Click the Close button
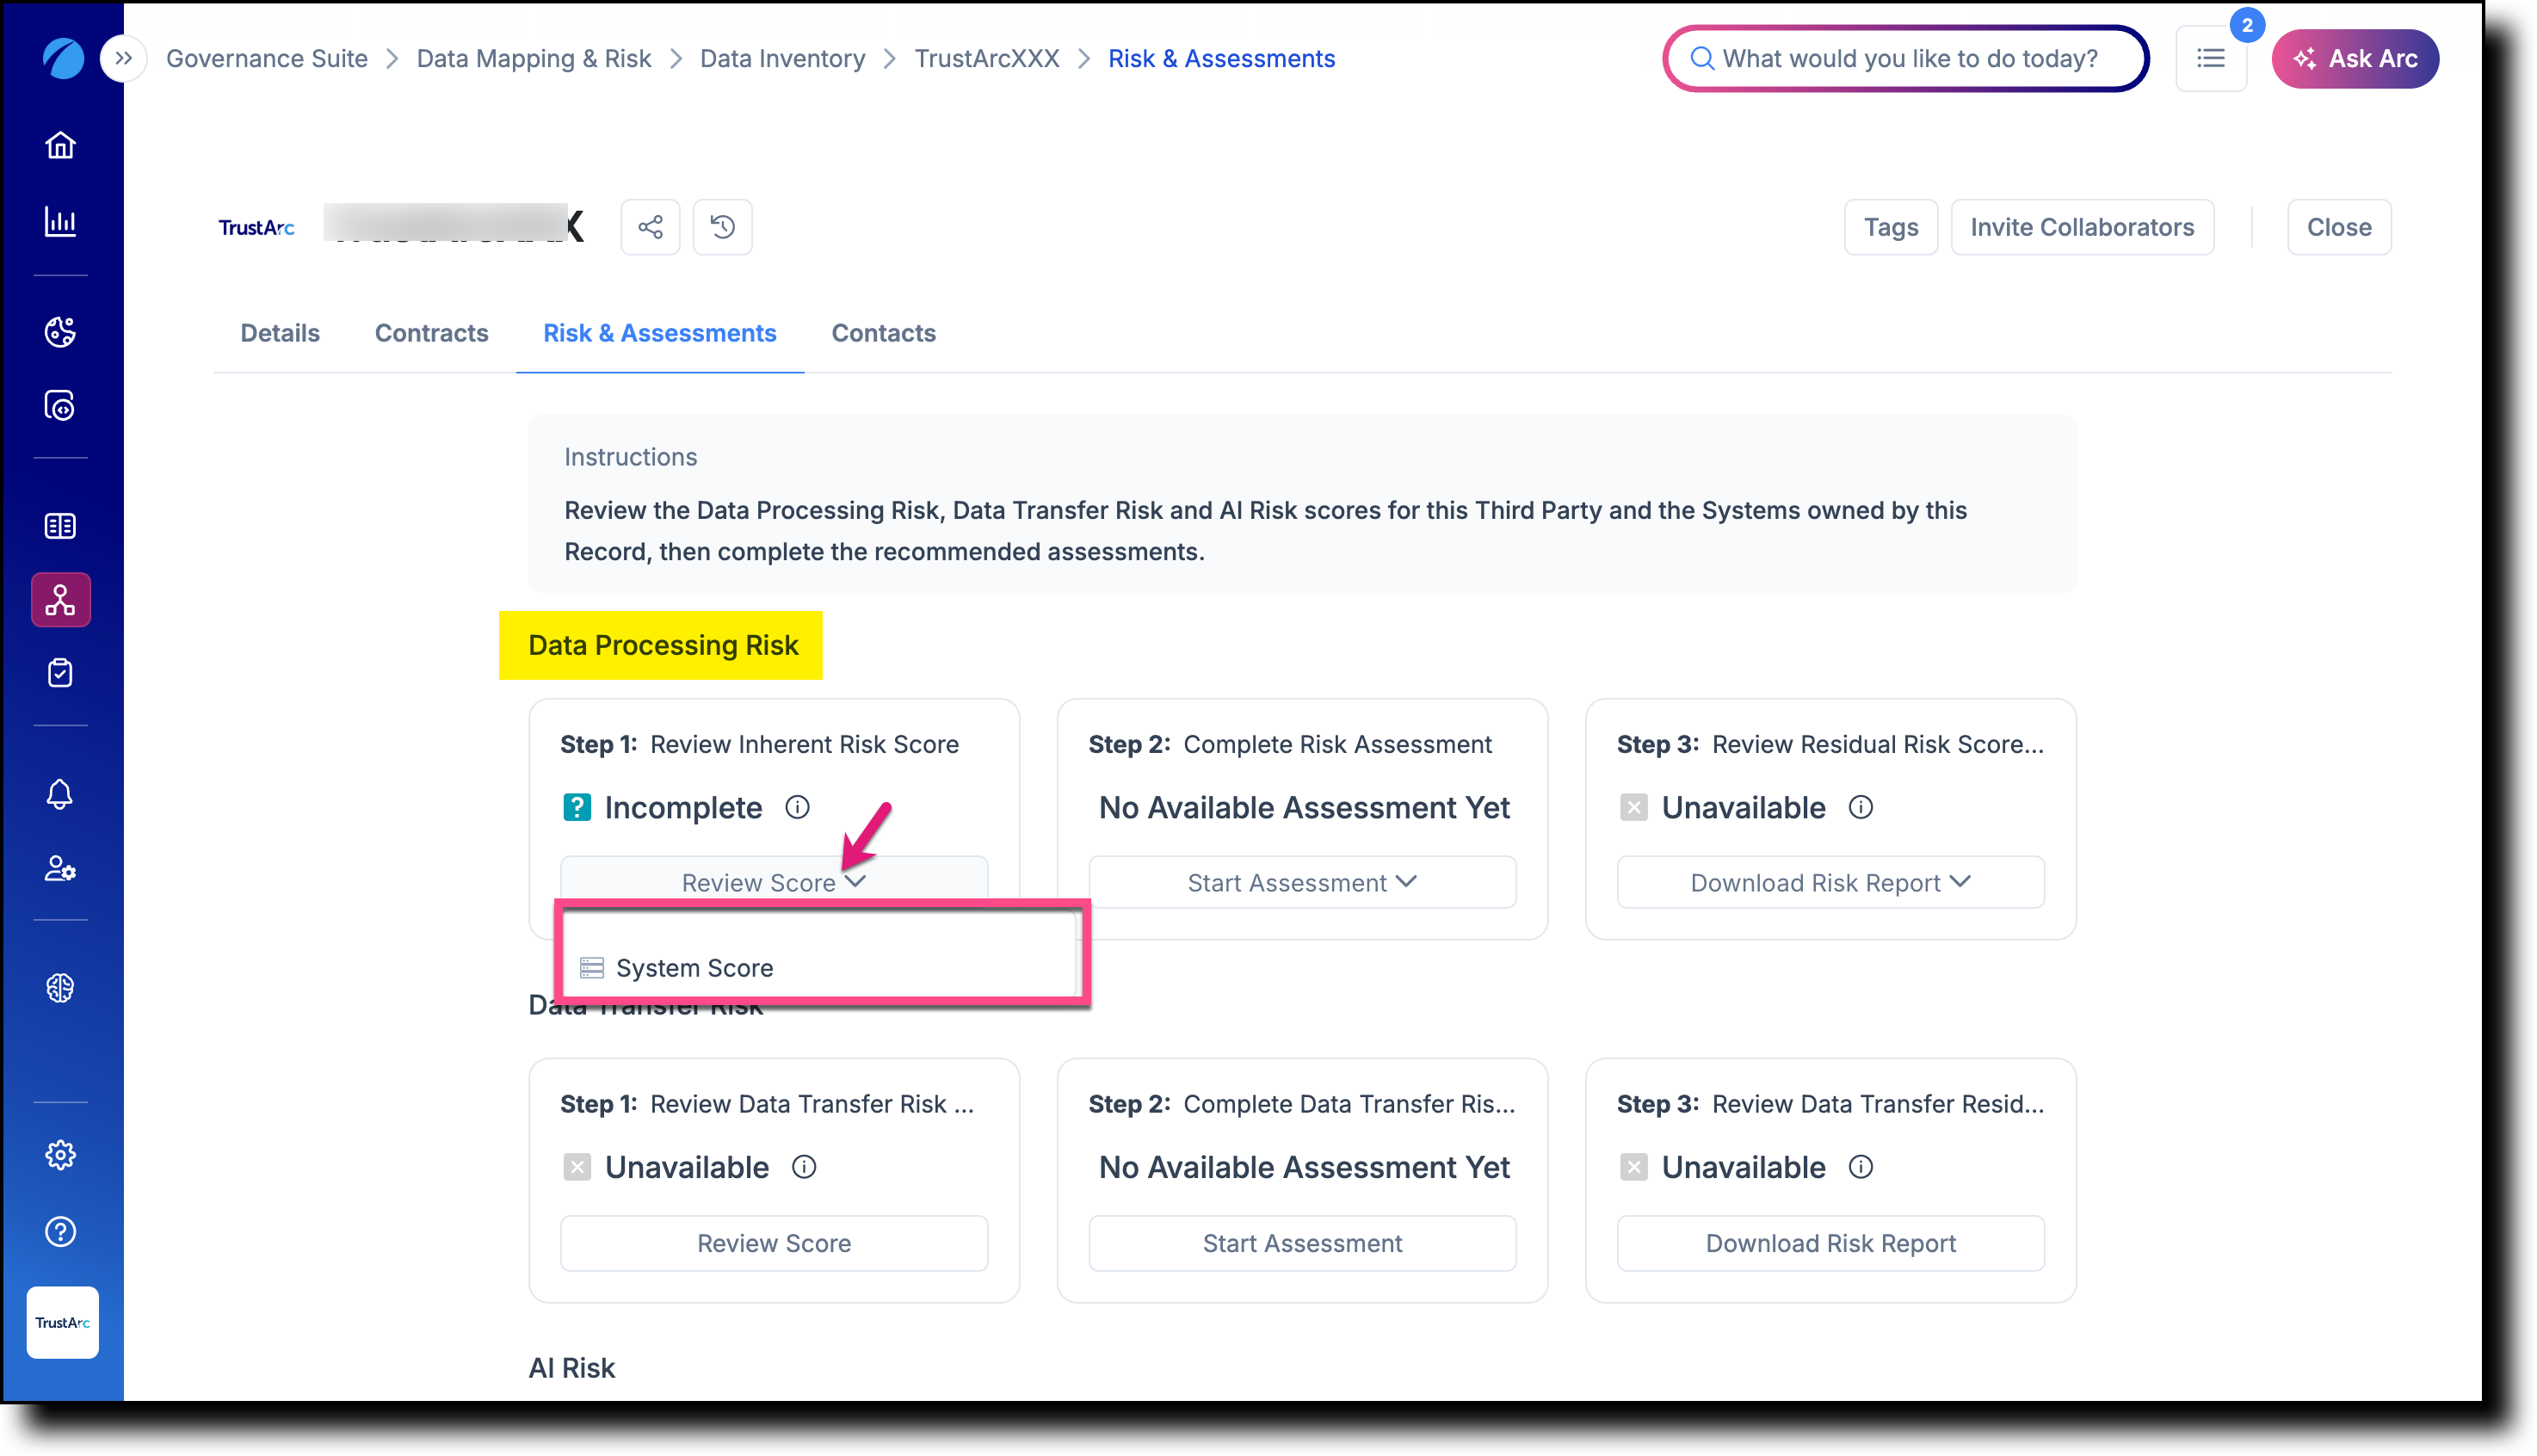Screen dimensions: 2537x1456 pyautogui.click(x=2339, y=227)
